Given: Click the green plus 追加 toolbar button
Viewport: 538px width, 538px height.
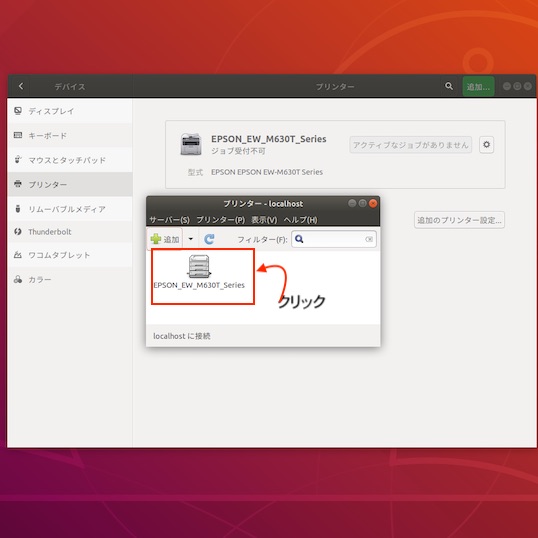Looking at the screenshot, I should coord(165,239).
